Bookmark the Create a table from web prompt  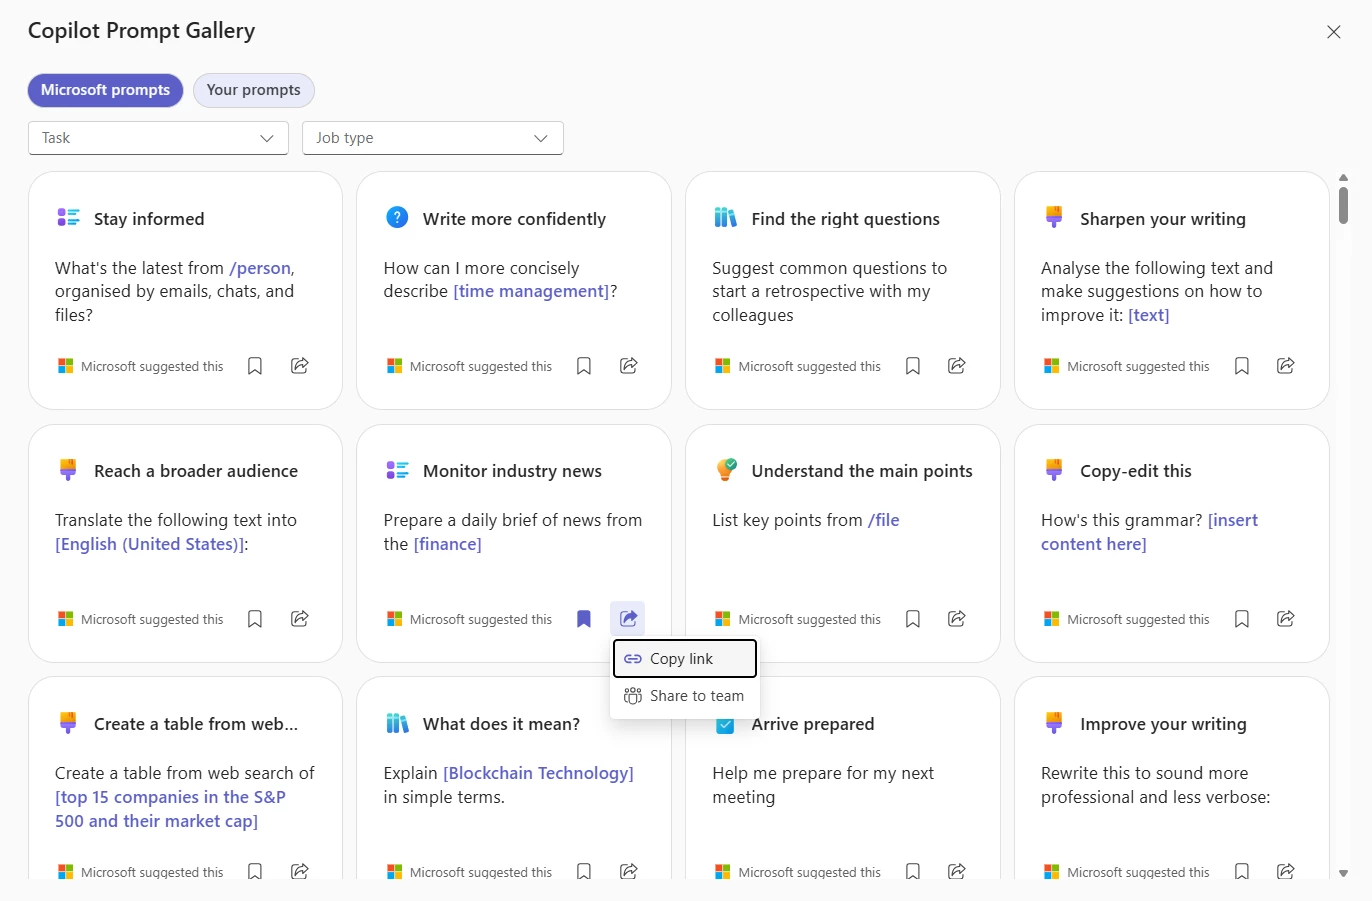[255, 871]
